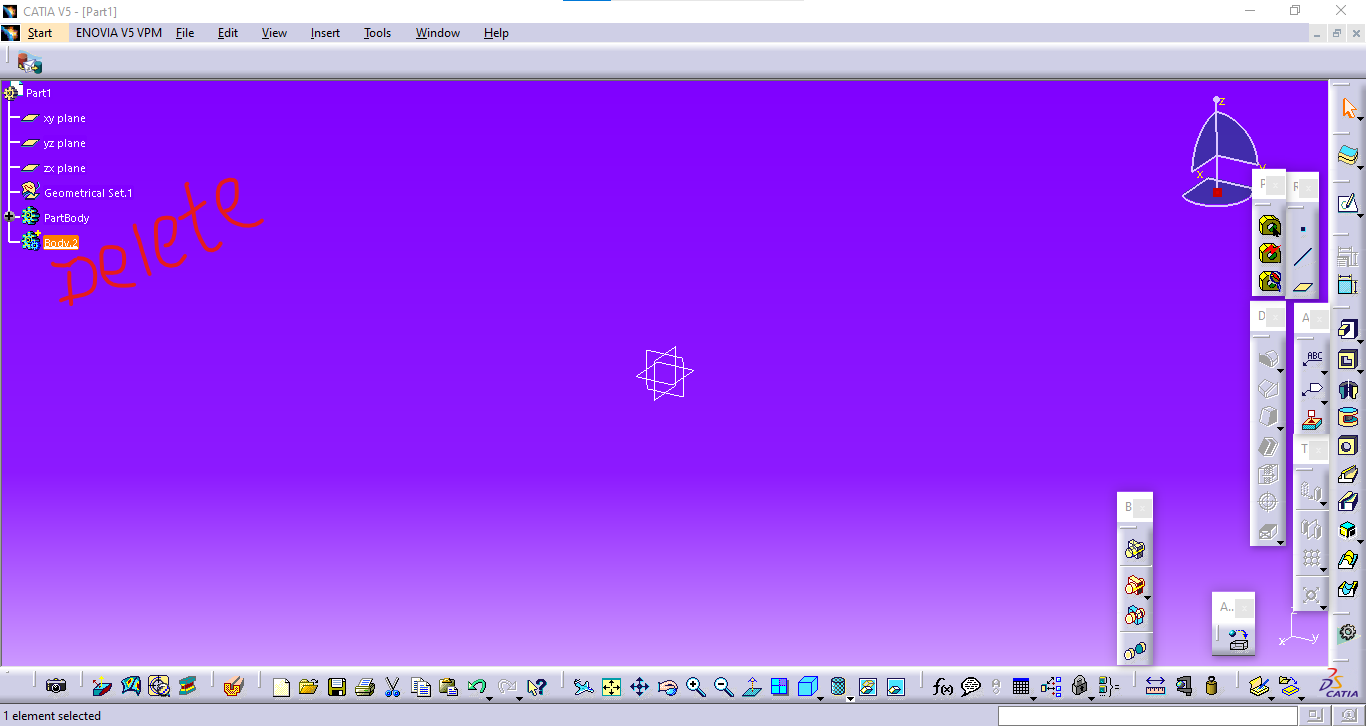Image resolution: width=1366 pixels, height=726 pixels.
Task: Select Body.2 in the specification tree
Action: 60,242
